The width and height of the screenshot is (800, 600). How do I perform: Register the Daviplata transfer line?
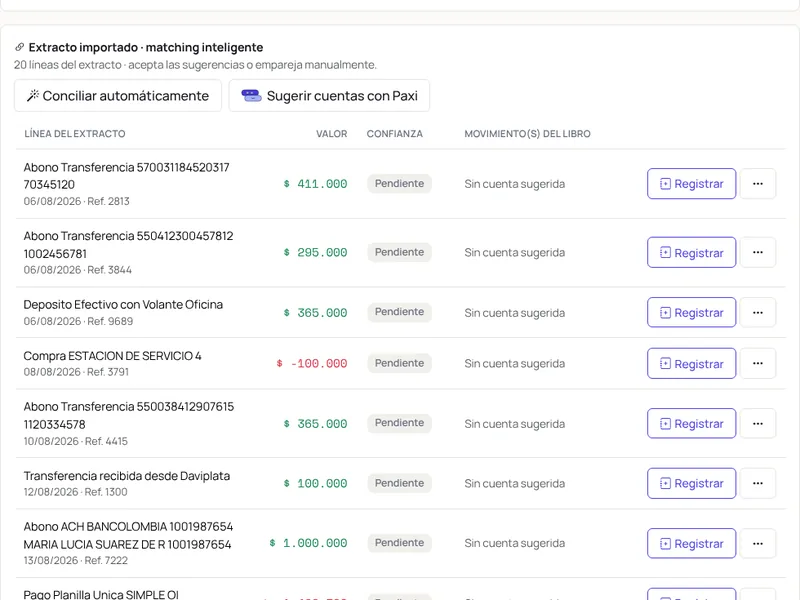tap(691, 483)
